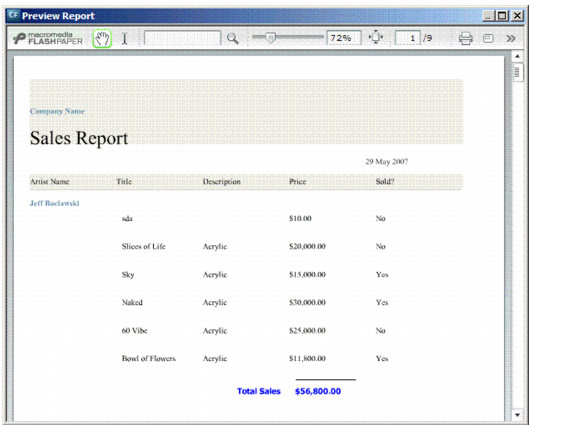Click the magnifier search icon
Screen dimensions: 576x425
(x=233, y=38)
